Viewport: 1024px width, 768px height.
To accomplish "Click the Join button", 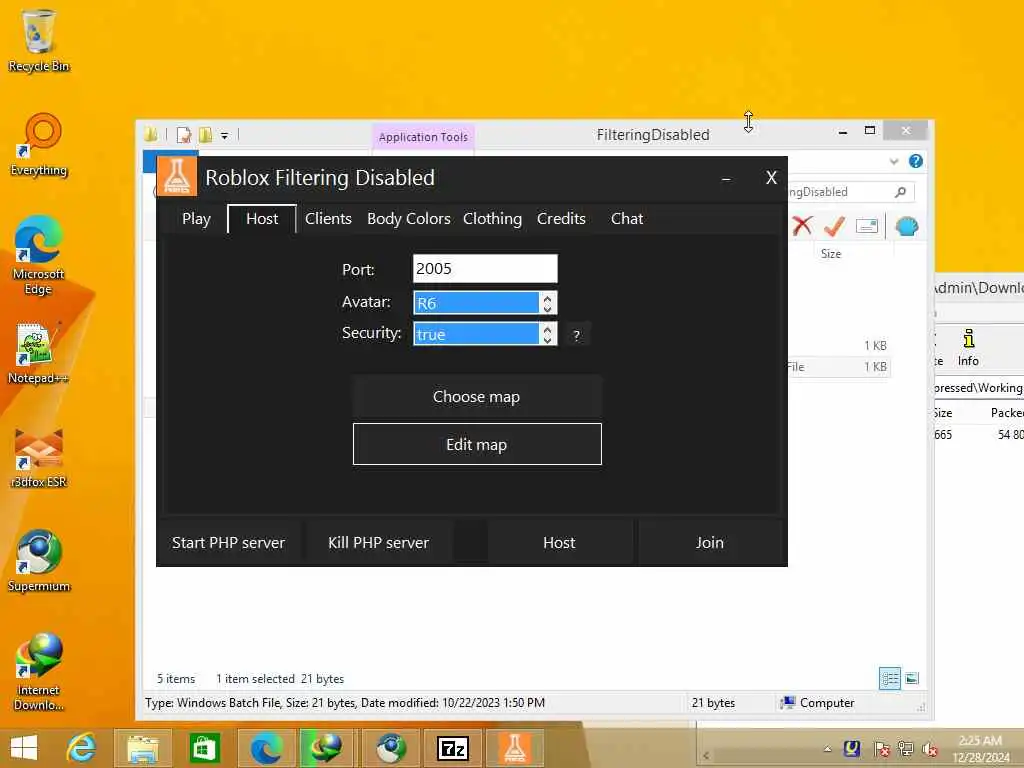I will tap(709, 543).
